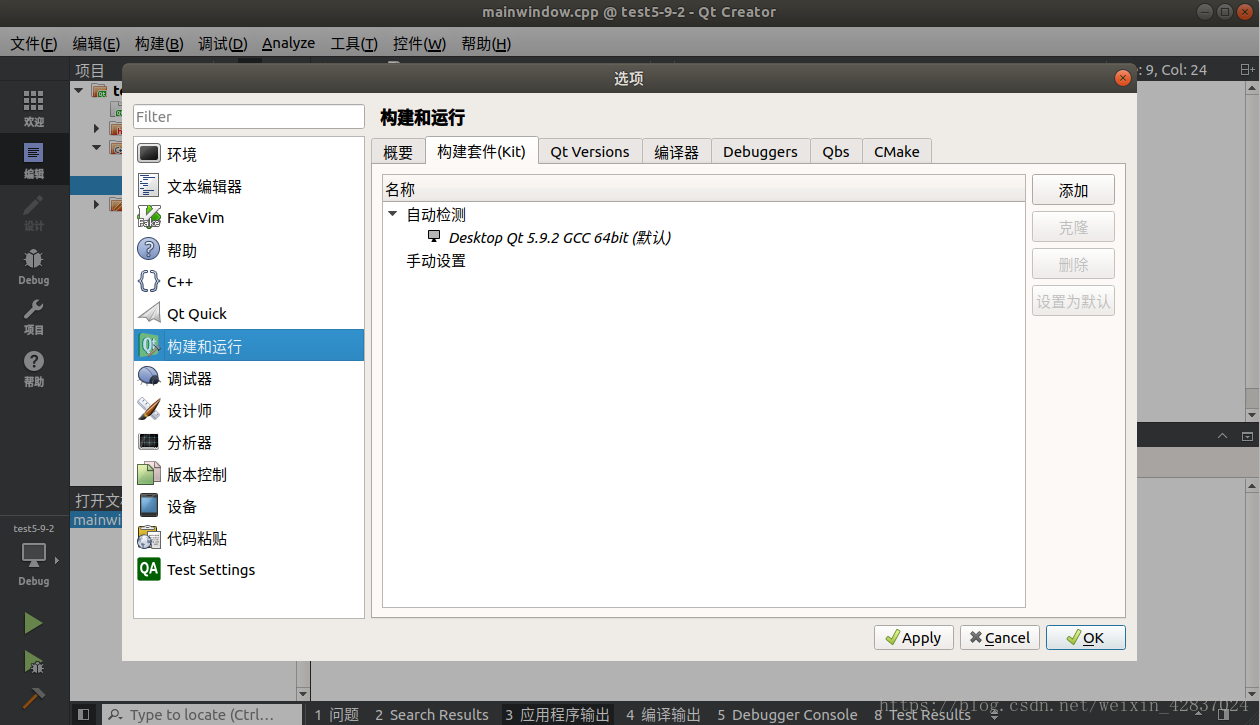Screen dimensions: 1260x725
Task: Select the CMake tab
Action: click(897, 152)
